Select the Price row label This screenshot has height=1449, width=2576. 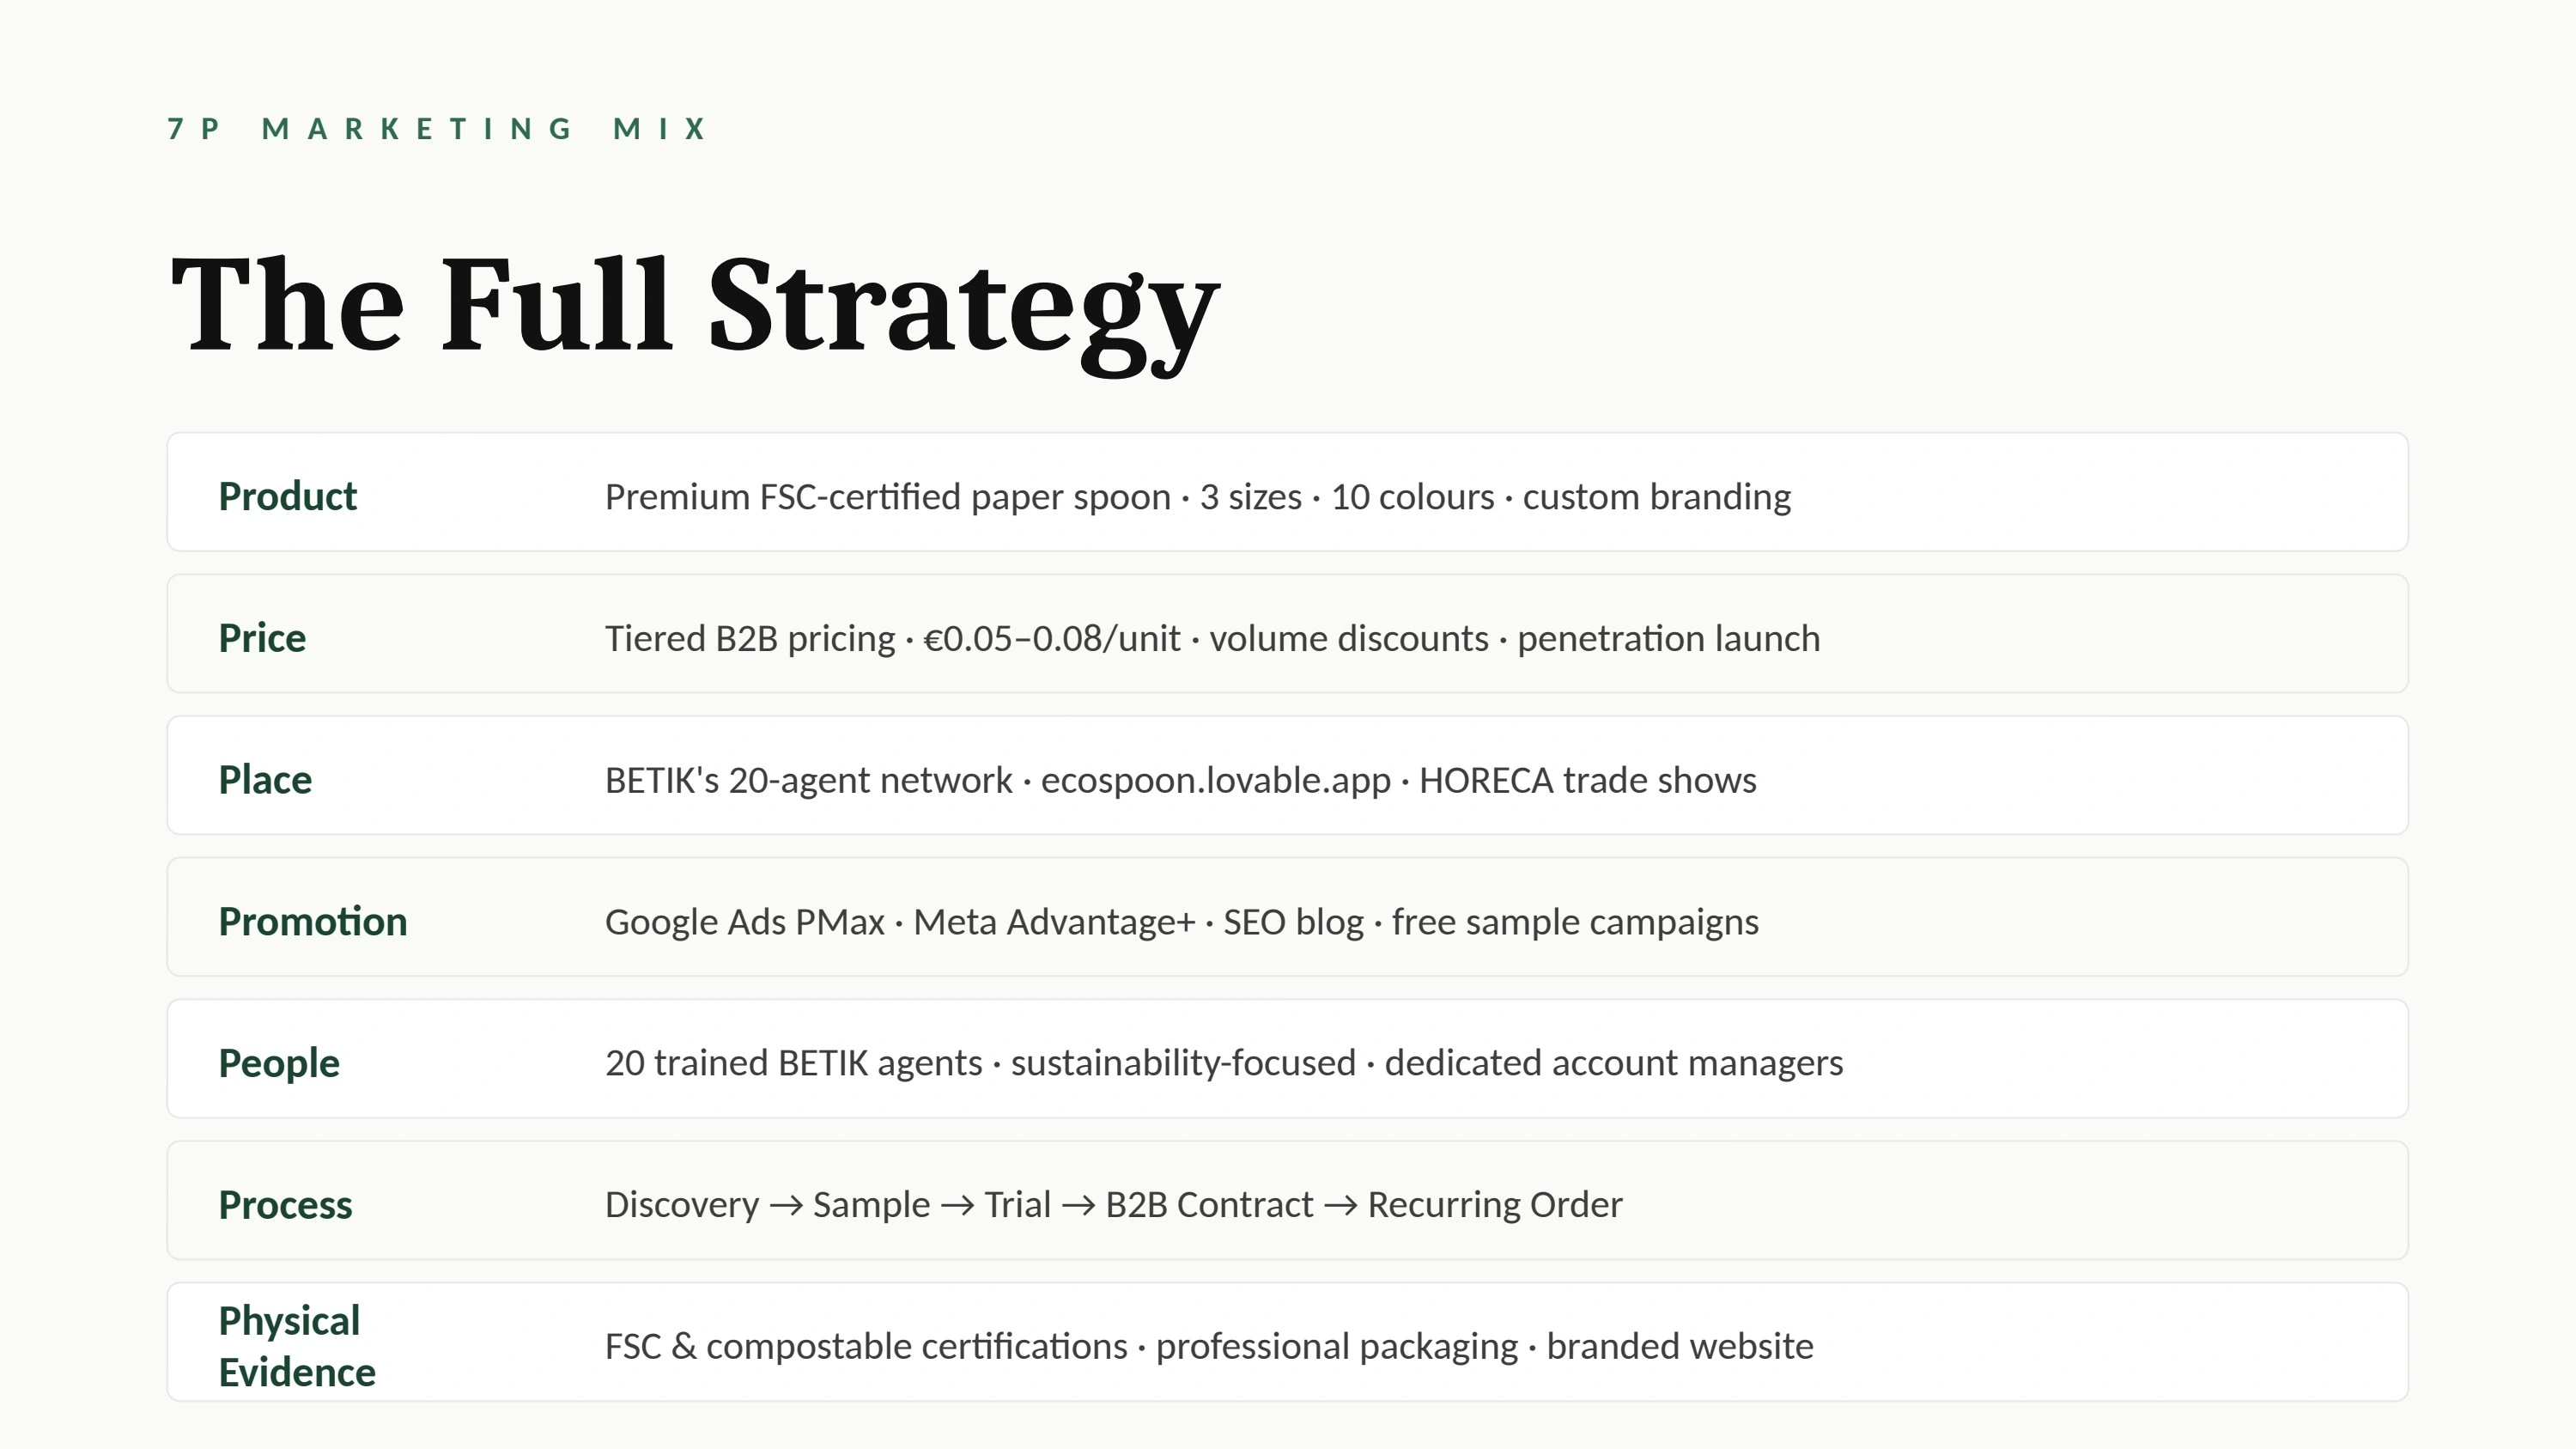click(262, 638)
